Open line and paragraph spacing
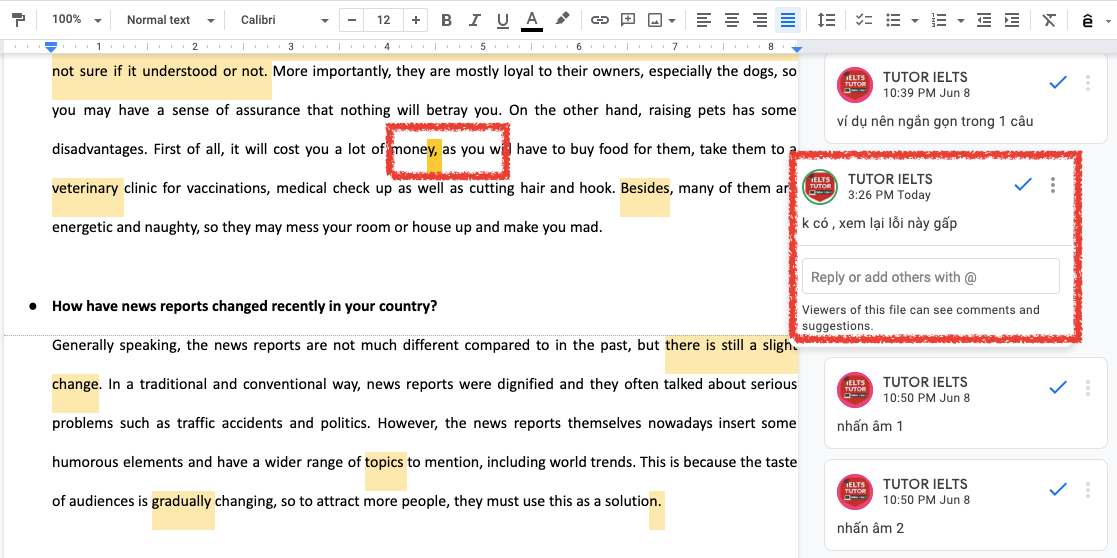The height and width of the screenshot is (558, 1117). click(x=826, y=20)
